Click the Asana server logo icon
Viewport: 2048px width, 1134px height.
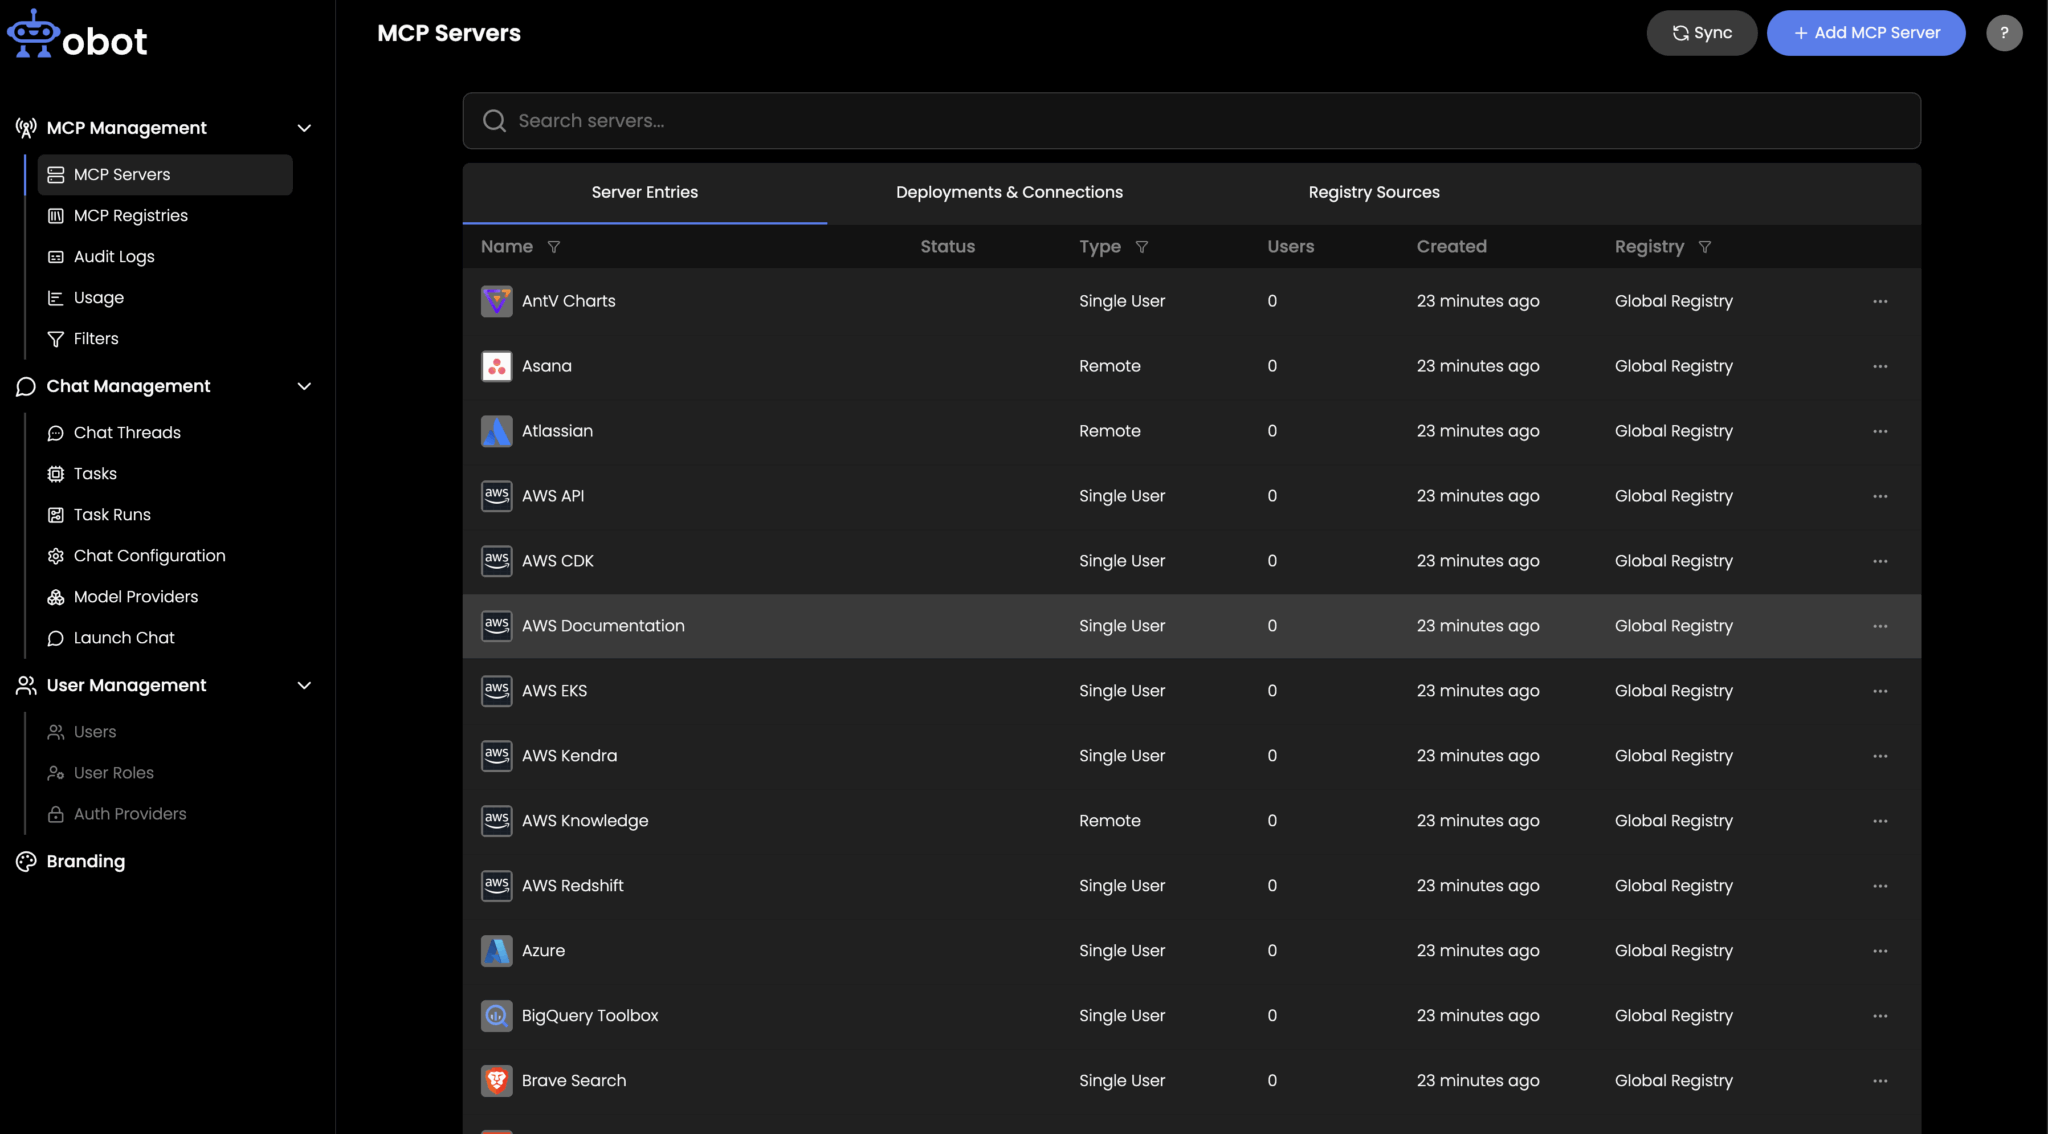[x=496, y=366]
